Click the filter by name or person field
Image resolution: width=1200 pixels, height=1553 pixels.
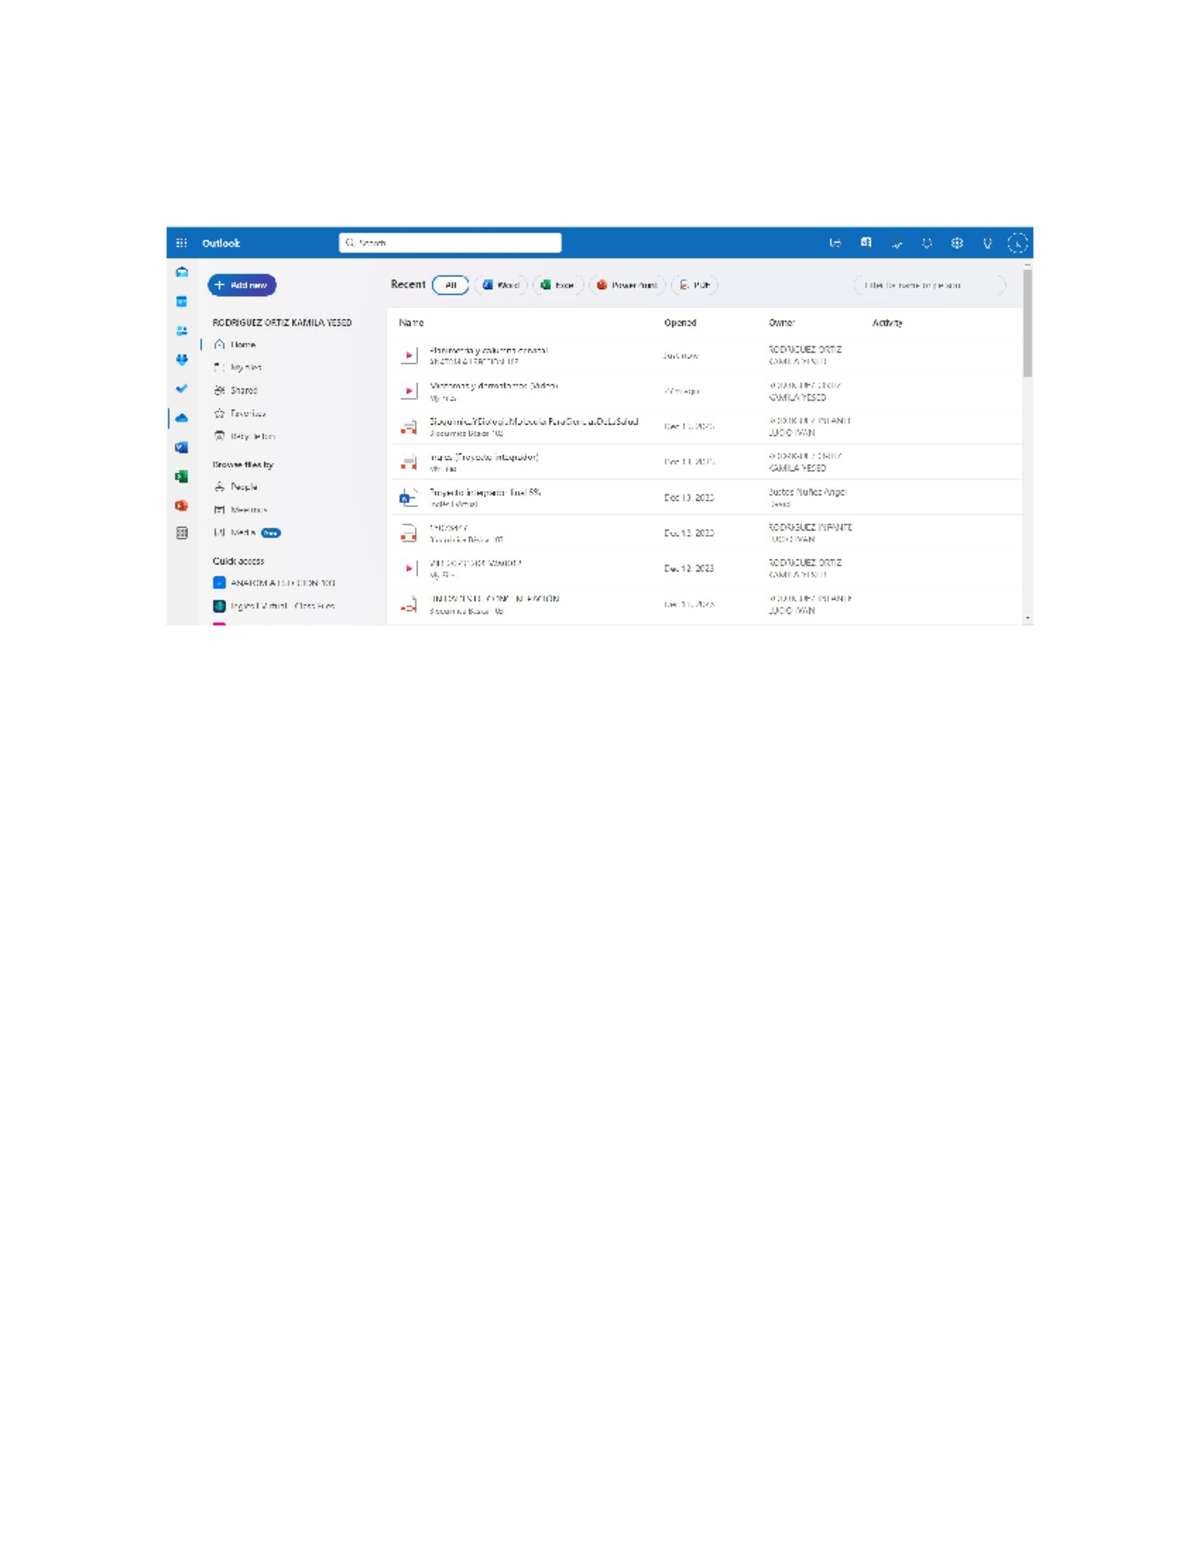click(x=930, y=285)
